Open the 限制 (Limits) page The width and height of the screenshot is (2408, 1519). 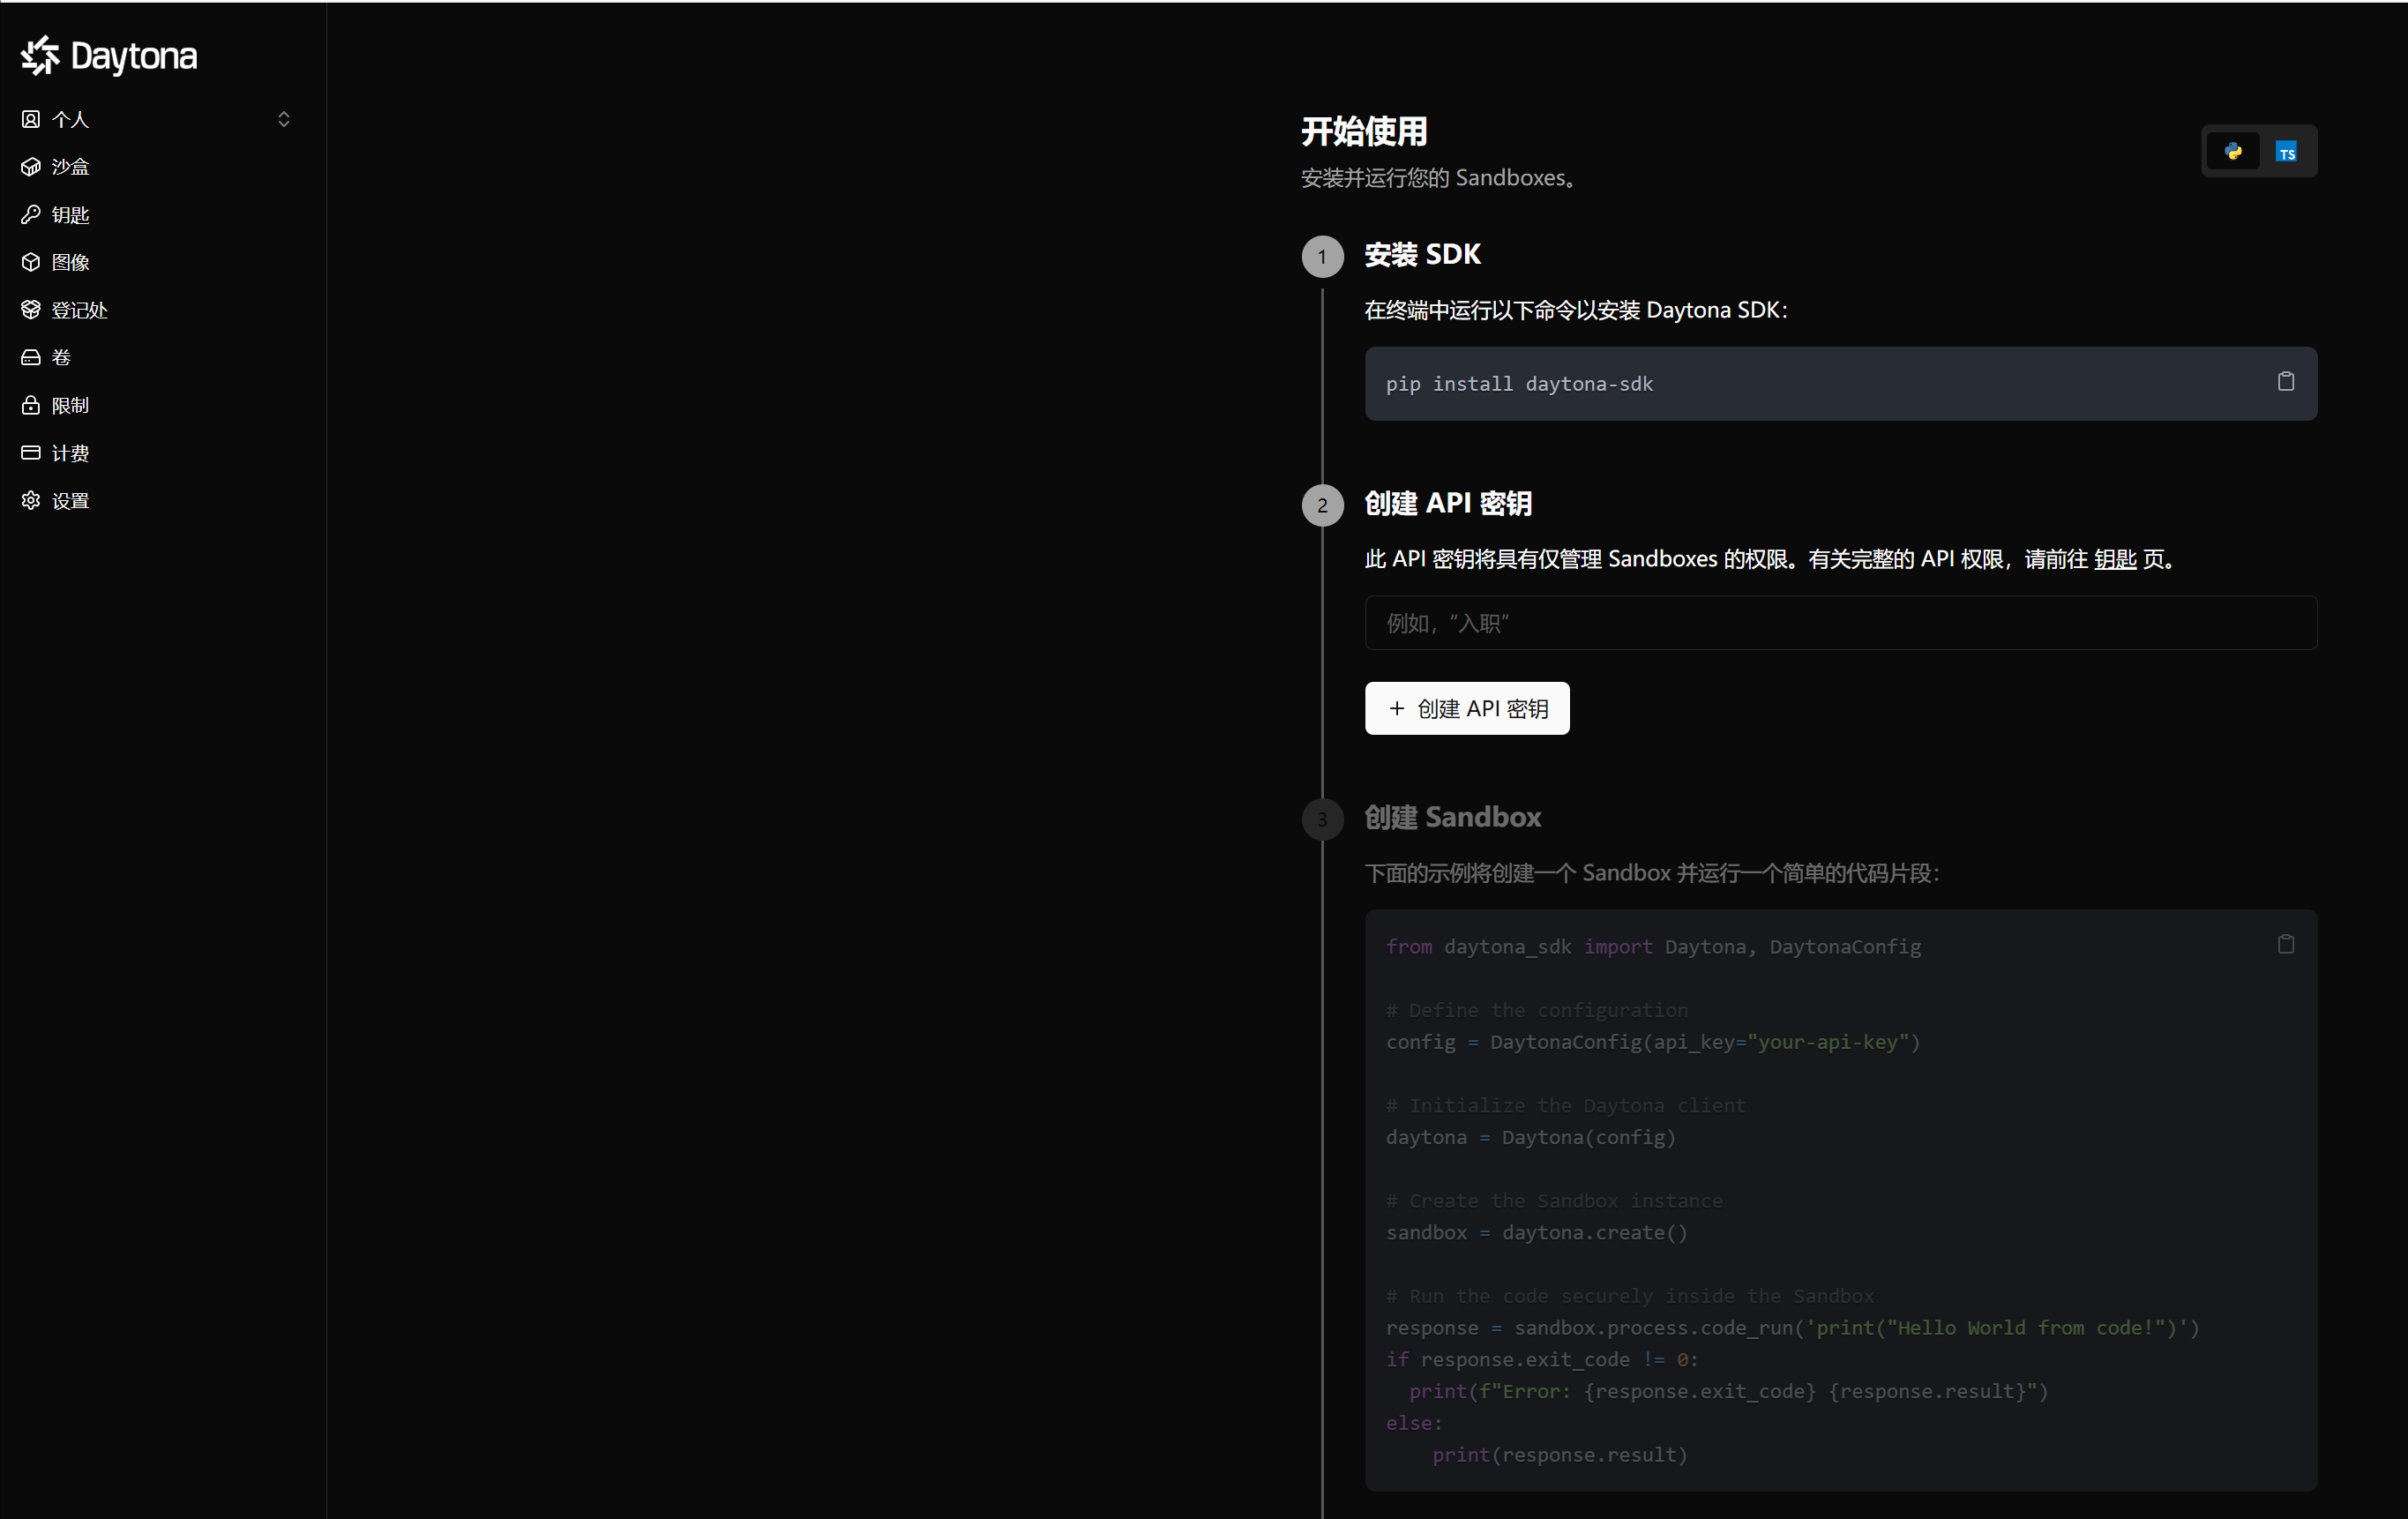[x=70, y=405]
